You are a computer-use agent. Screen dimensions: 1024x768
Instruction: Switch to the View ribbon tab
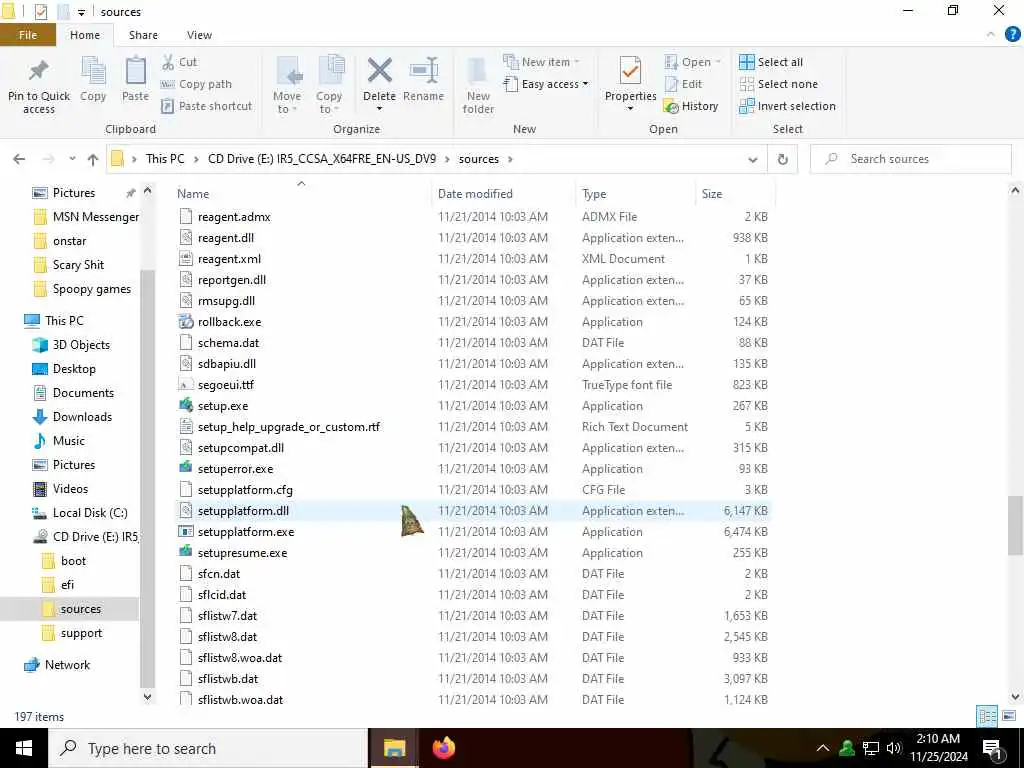point(199,35)
